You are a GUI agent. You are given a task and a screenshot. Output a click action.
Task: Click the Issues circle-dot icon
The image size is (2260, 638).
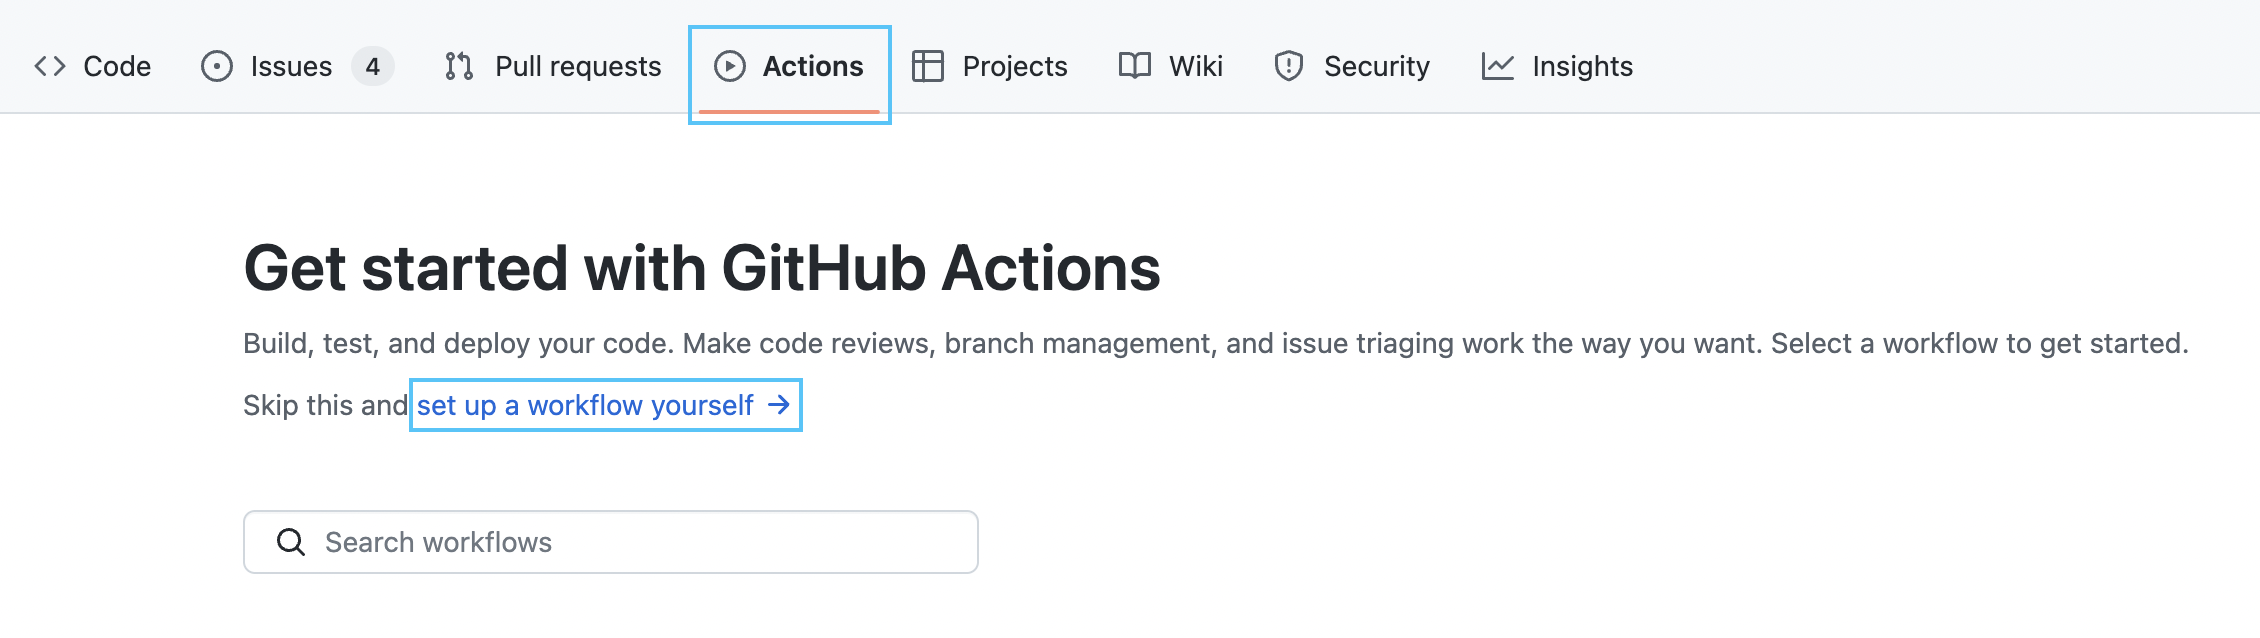point(217,66)
